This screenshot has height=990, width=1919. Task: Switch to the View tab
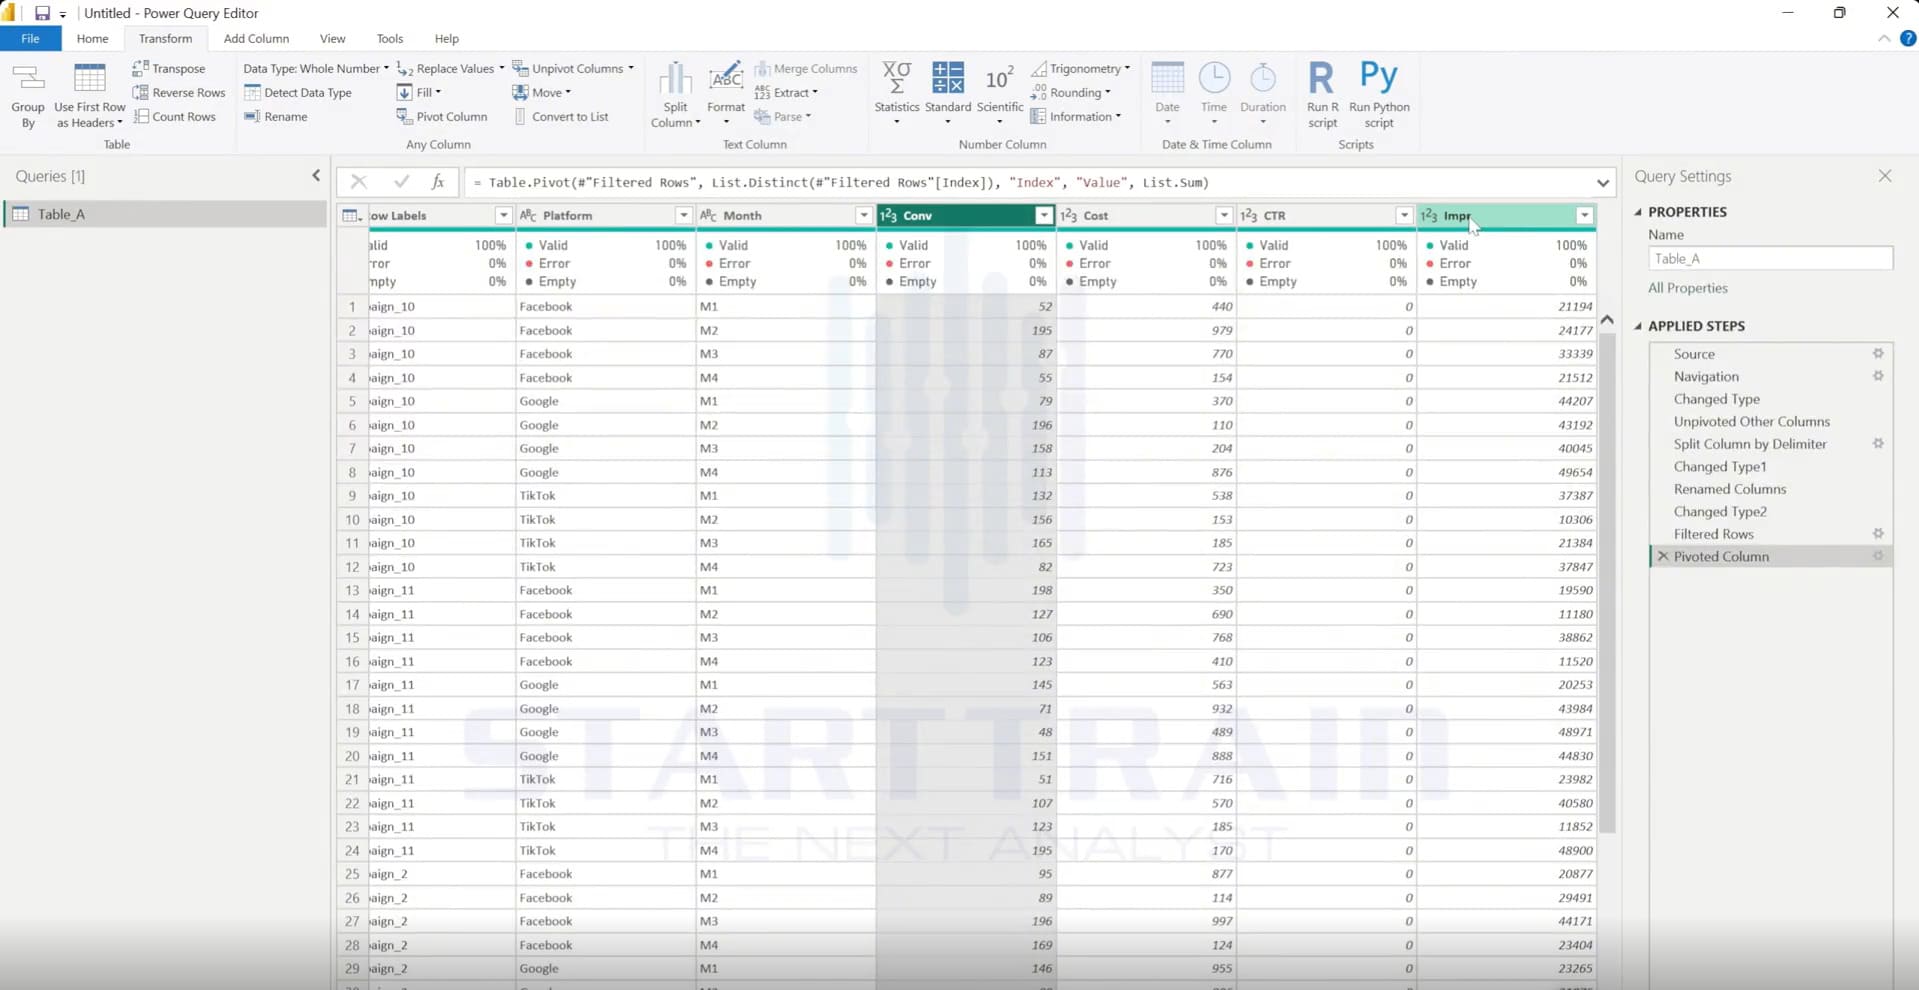[332, 38]
